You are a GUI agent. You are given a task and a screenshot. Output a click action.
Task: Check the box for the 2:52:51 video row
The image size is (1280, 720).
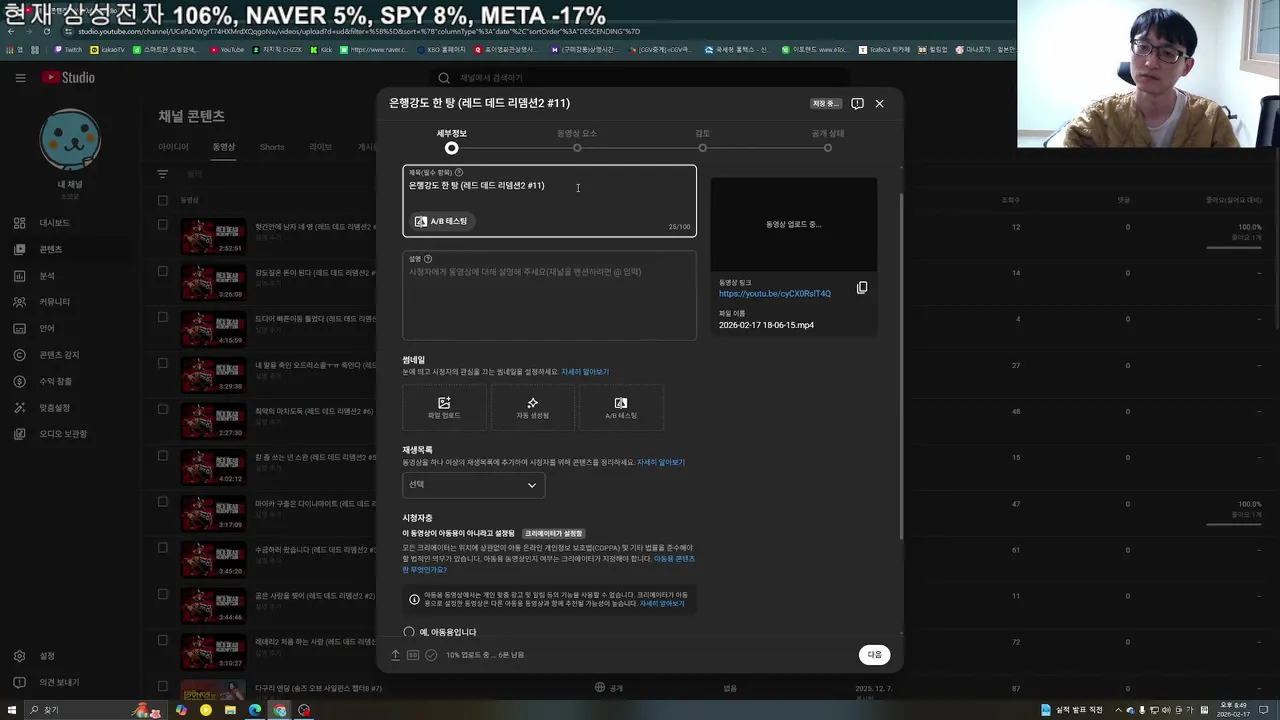click(163, 225)
